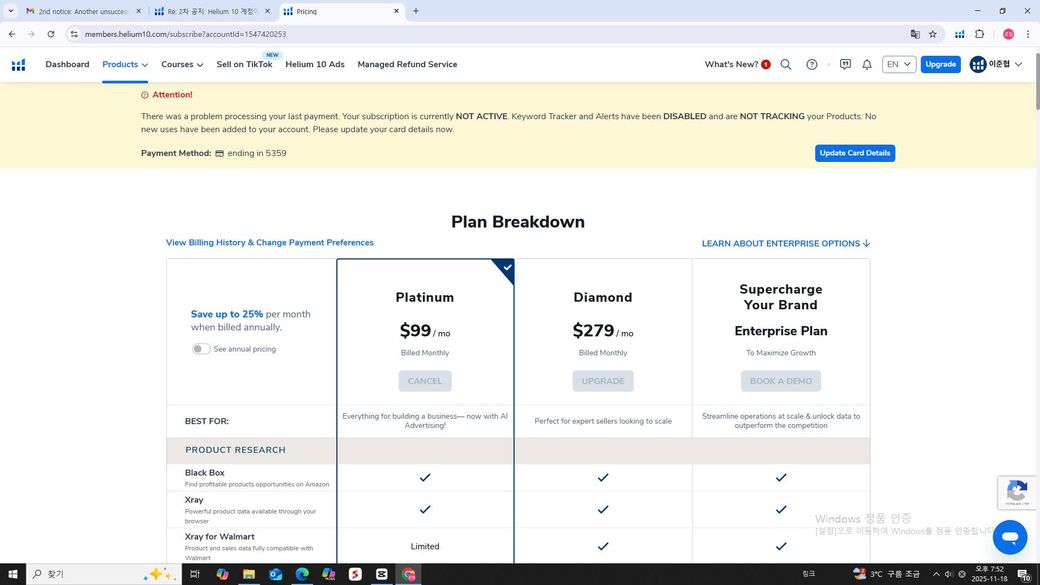Screen dimensions: 1040x585
Task: Open Outlook from the taskbar
Action: pyautogui.click(x=275, y=574)
